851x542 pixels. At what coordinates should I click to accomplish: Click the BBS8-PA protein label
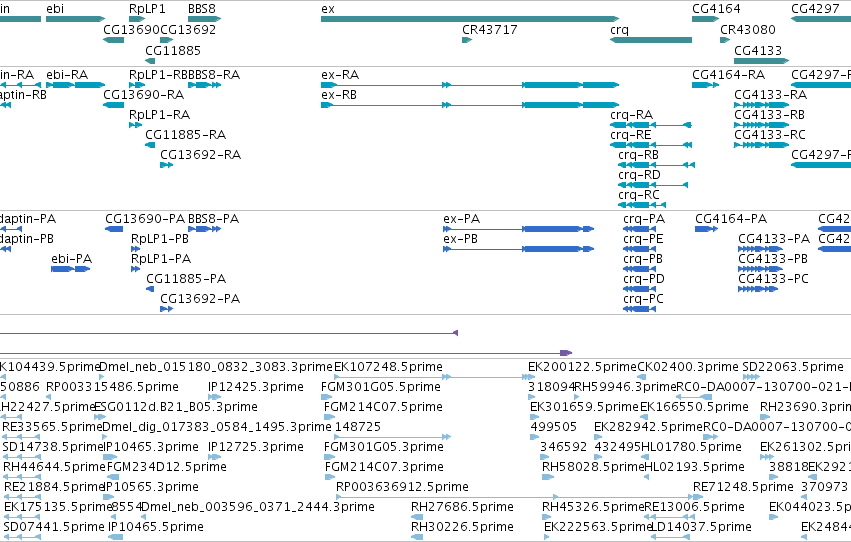pyautogui.click(x=213, y=219)
